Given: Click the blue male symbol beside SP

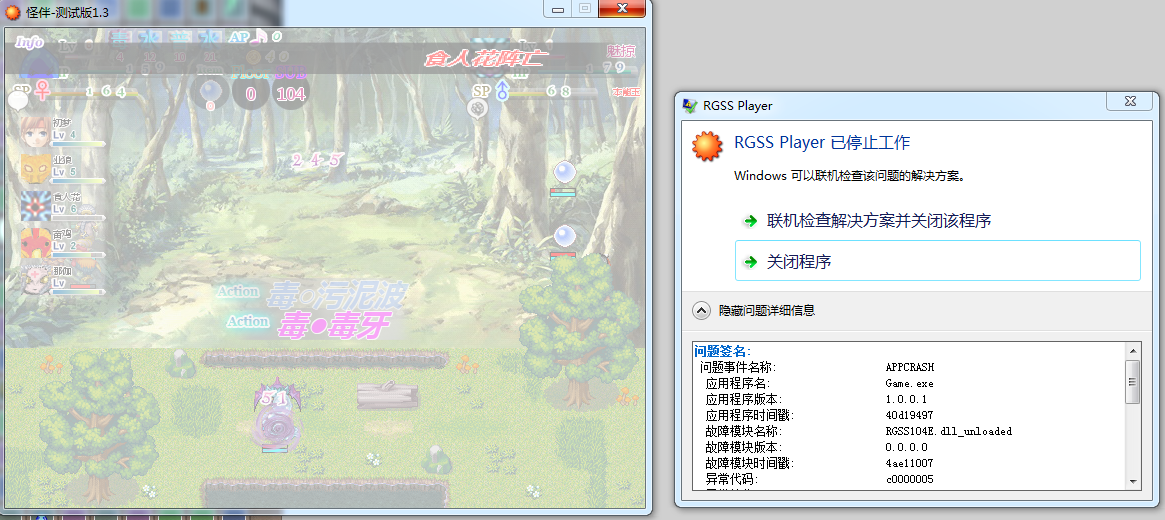Looking at the screenshot, I should pos(502,91).
